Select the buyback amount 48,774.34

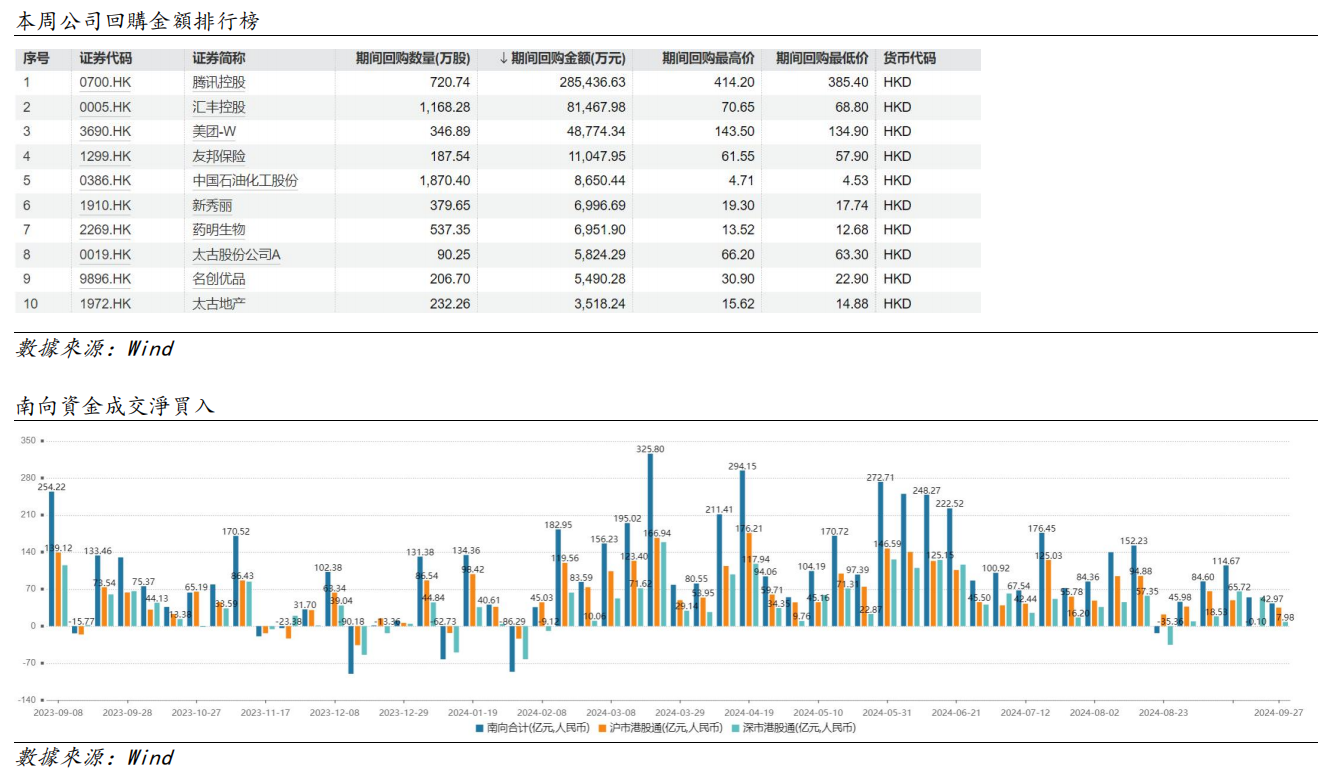[x=597, y=131]
